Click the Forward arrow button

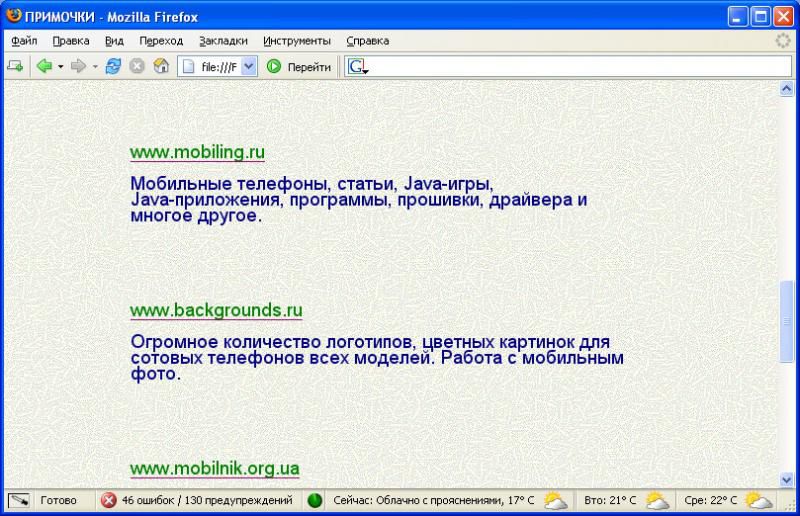pos(77,67)
